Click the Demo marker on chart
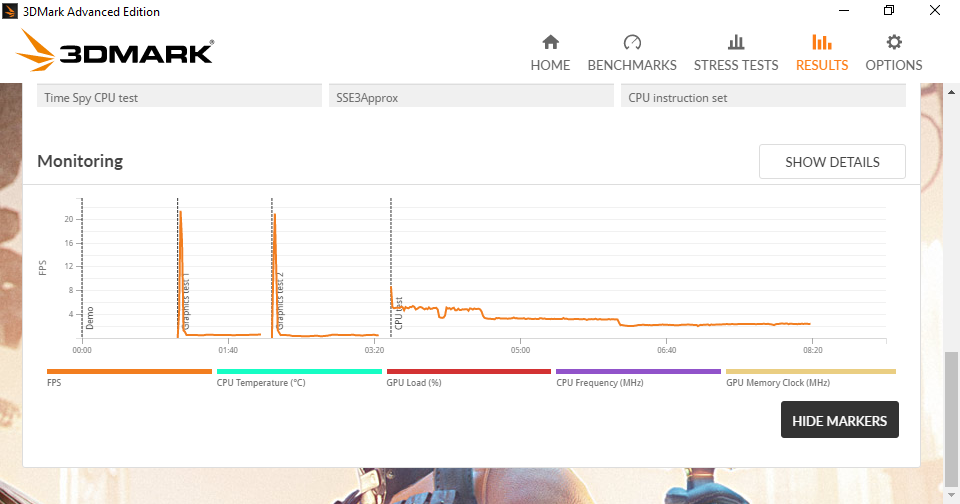Image resolution: width=960 pixels, height=504 pixels. [90, 318]
